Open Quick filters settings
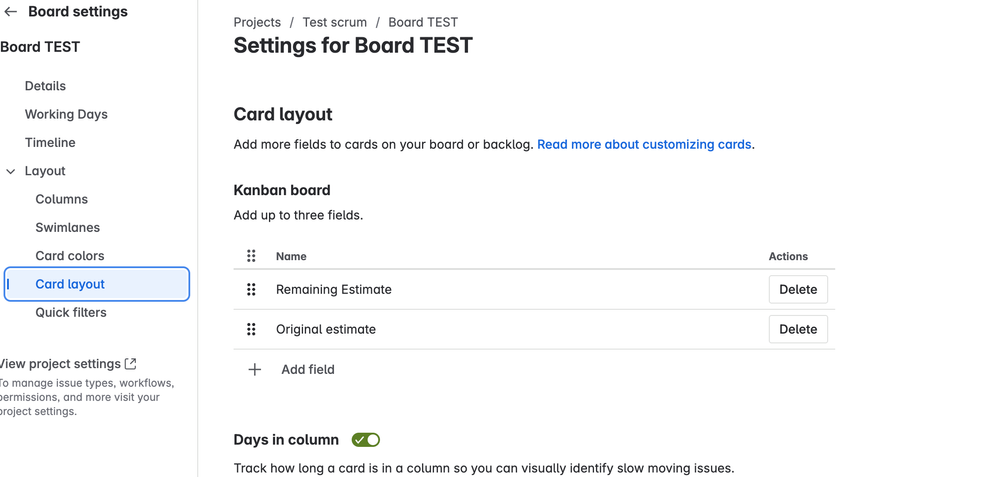This screenshot has width=998, height=477. [x=71, y=312]
